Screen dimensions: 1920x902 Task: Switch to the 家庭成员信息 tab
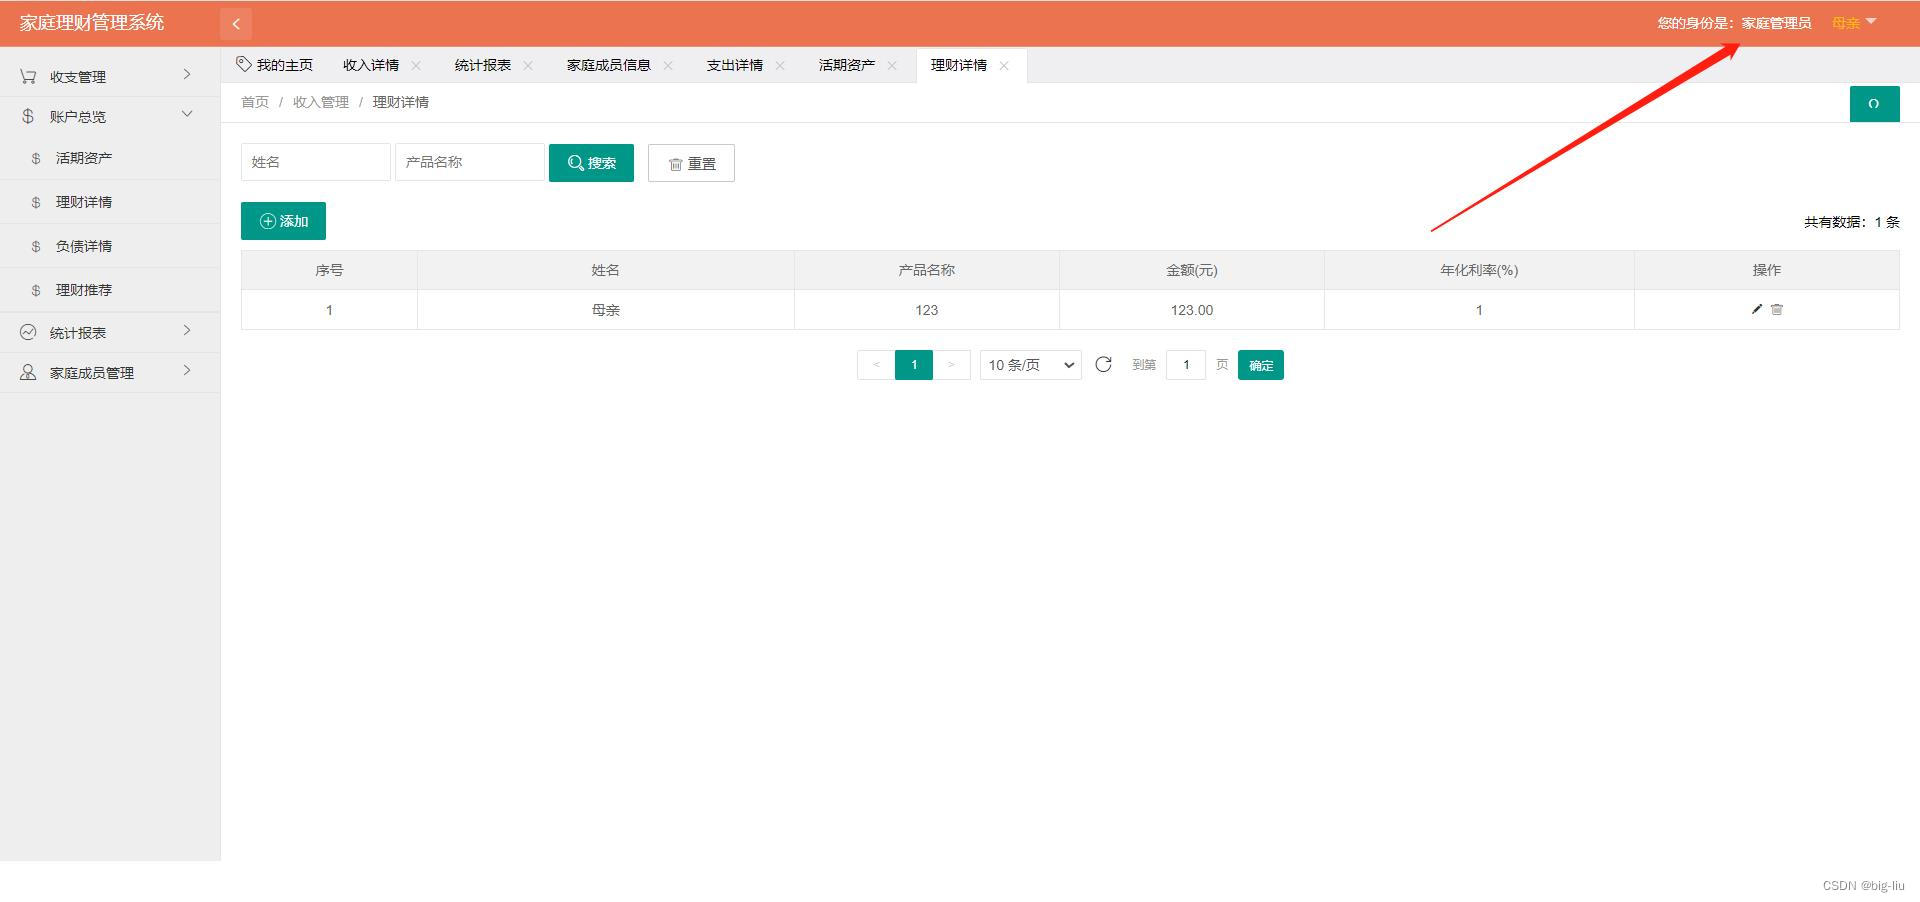click(x=609, y=65)
